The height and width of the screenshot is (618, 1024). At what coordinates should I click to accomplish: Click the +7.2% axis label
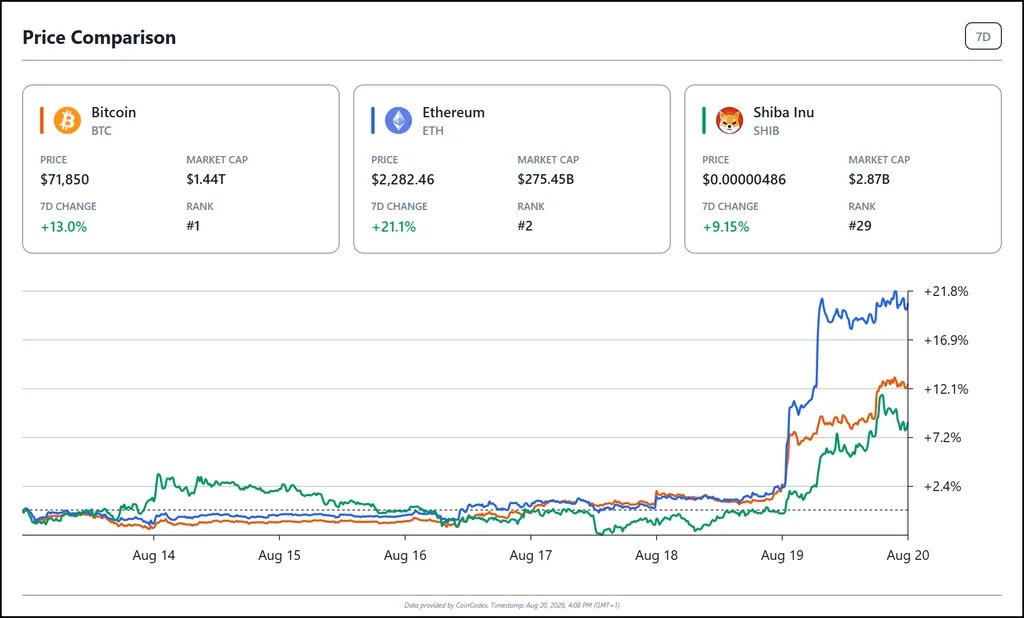coord(942,438)
